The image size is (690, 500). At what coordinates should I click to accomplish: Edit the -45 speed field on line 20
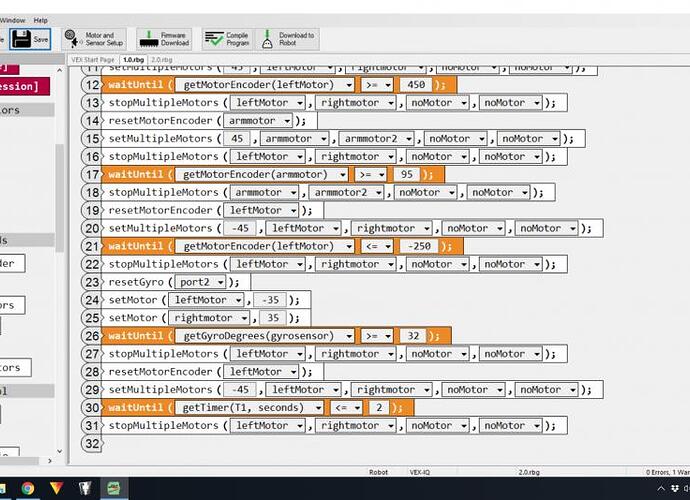240,228
